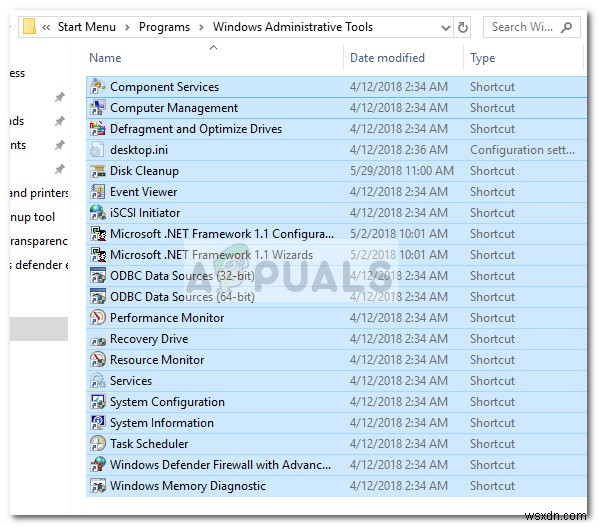Viewport: 598px width, 526px height.
Task: Click the desktop.ini file icon
Action: point(98,150)
